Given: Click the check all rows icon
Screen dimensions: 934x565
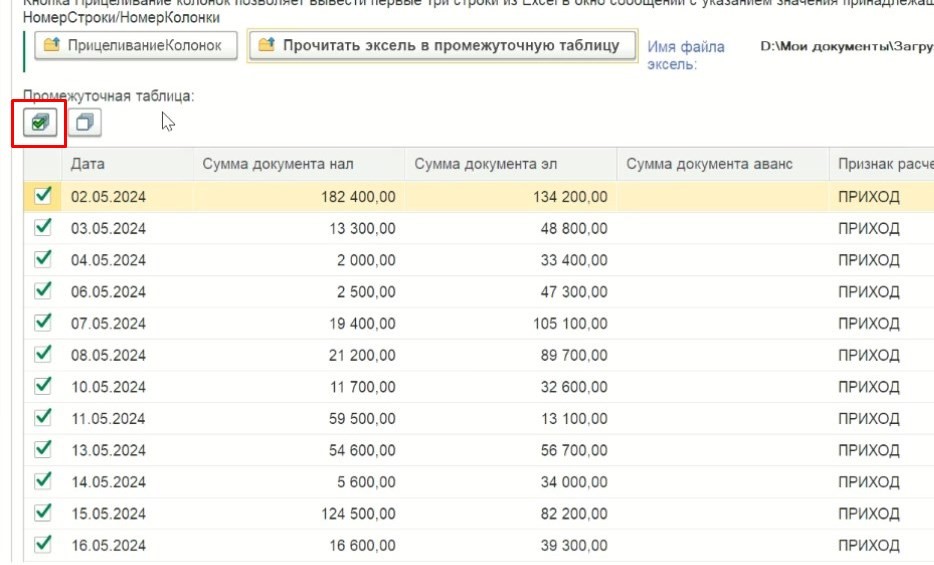Looking at the screenshot, I should (39, 122).
